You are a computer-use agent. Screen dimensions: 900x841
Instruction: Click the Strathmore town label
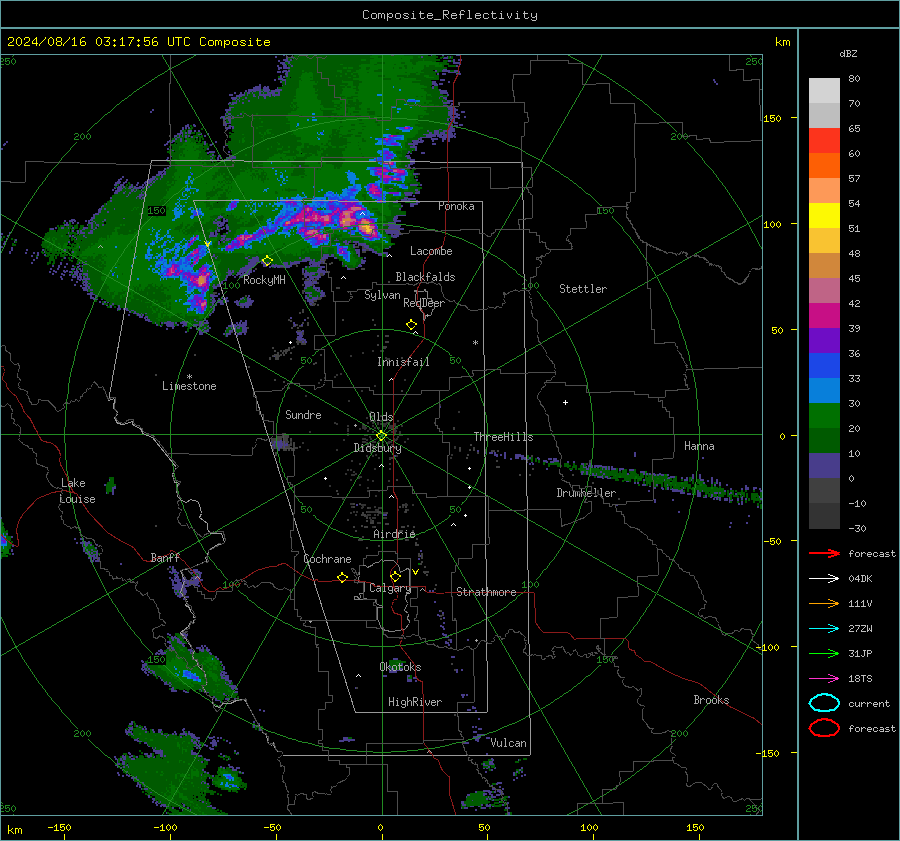coord(486,592)
